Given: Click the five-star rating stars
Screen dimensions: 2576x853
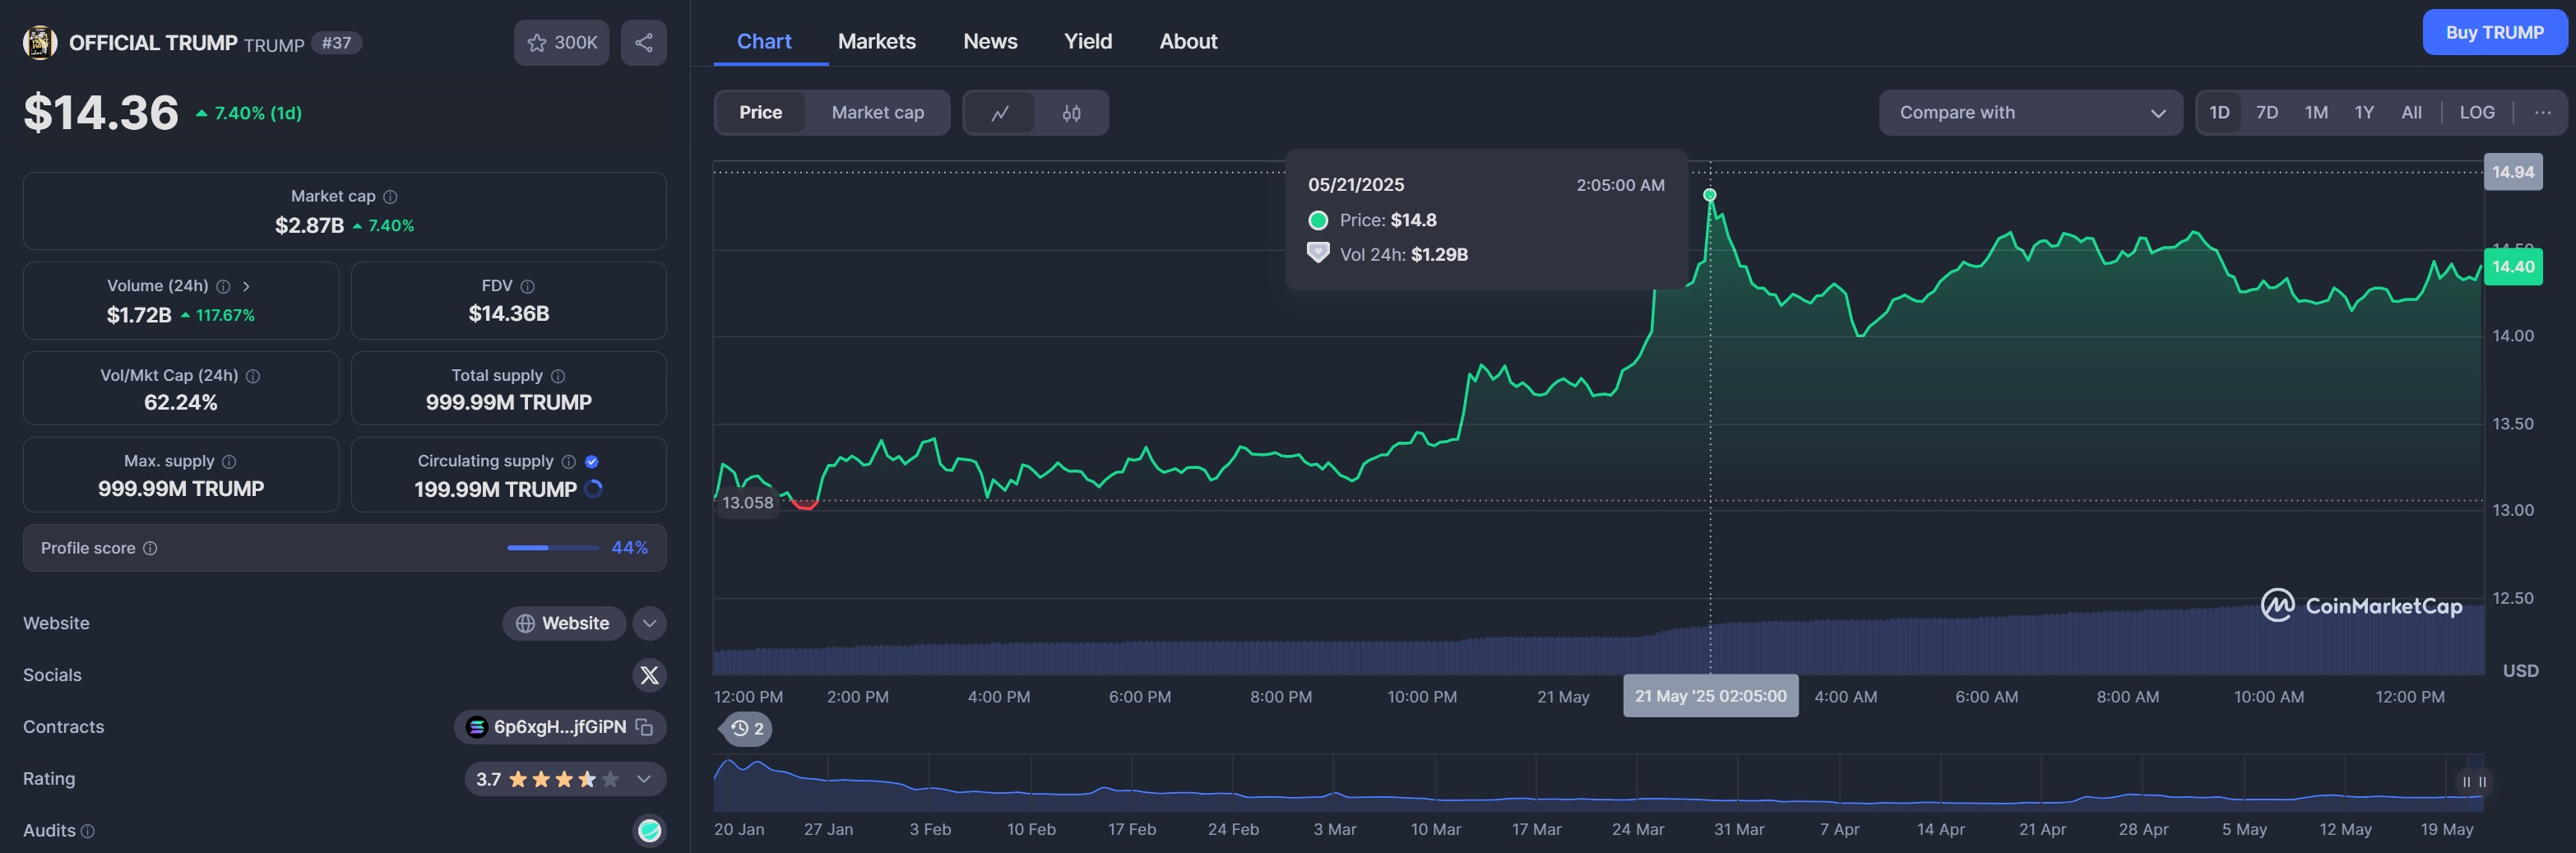Looking at the screenshot, I should (564, 779).
